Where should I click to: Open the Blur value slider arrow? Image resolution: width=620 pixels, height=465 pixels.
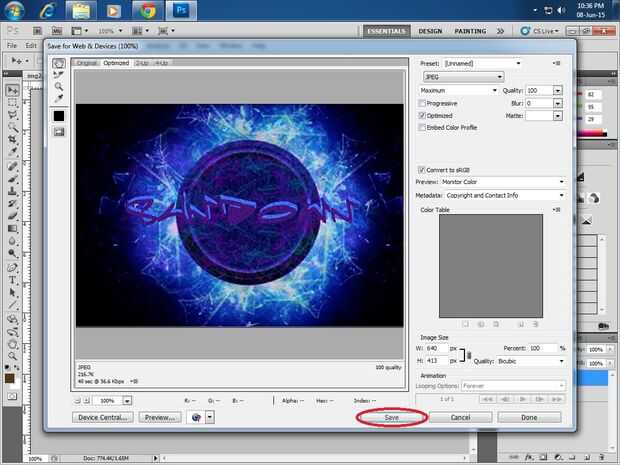point(558,103)
